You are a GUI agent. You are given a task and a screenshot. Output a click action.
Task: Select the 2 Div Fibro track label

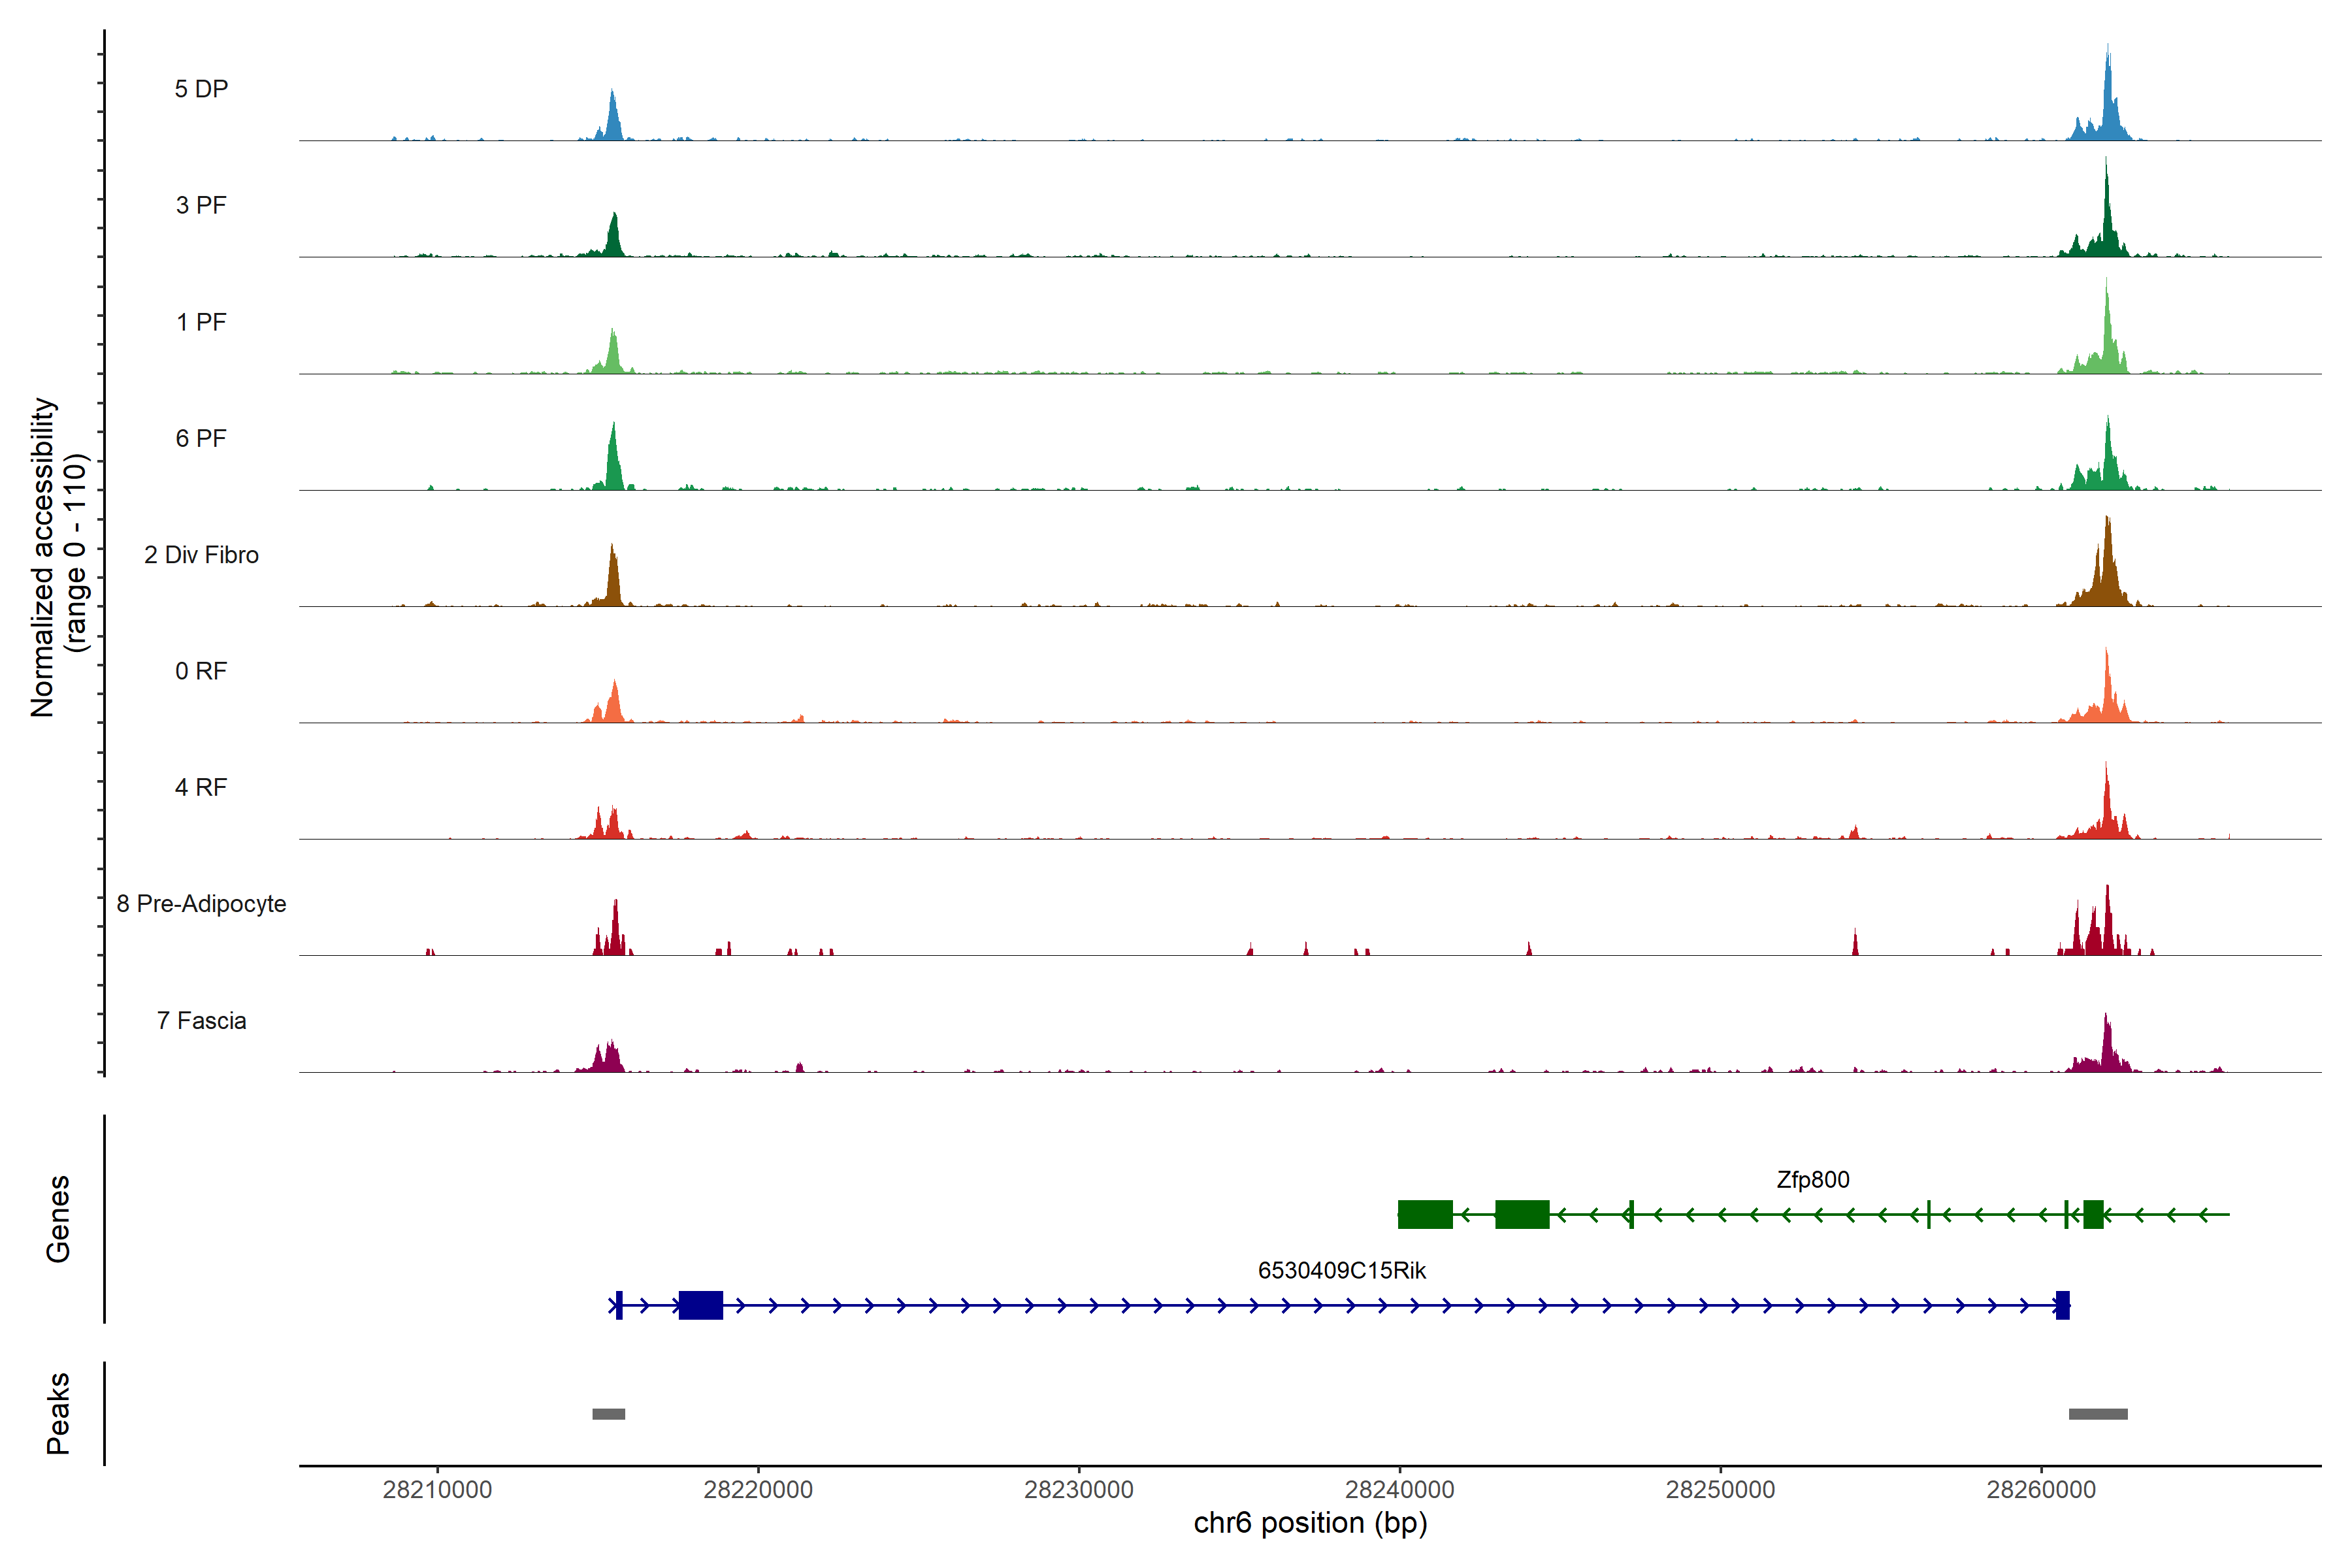click(201, 555)
